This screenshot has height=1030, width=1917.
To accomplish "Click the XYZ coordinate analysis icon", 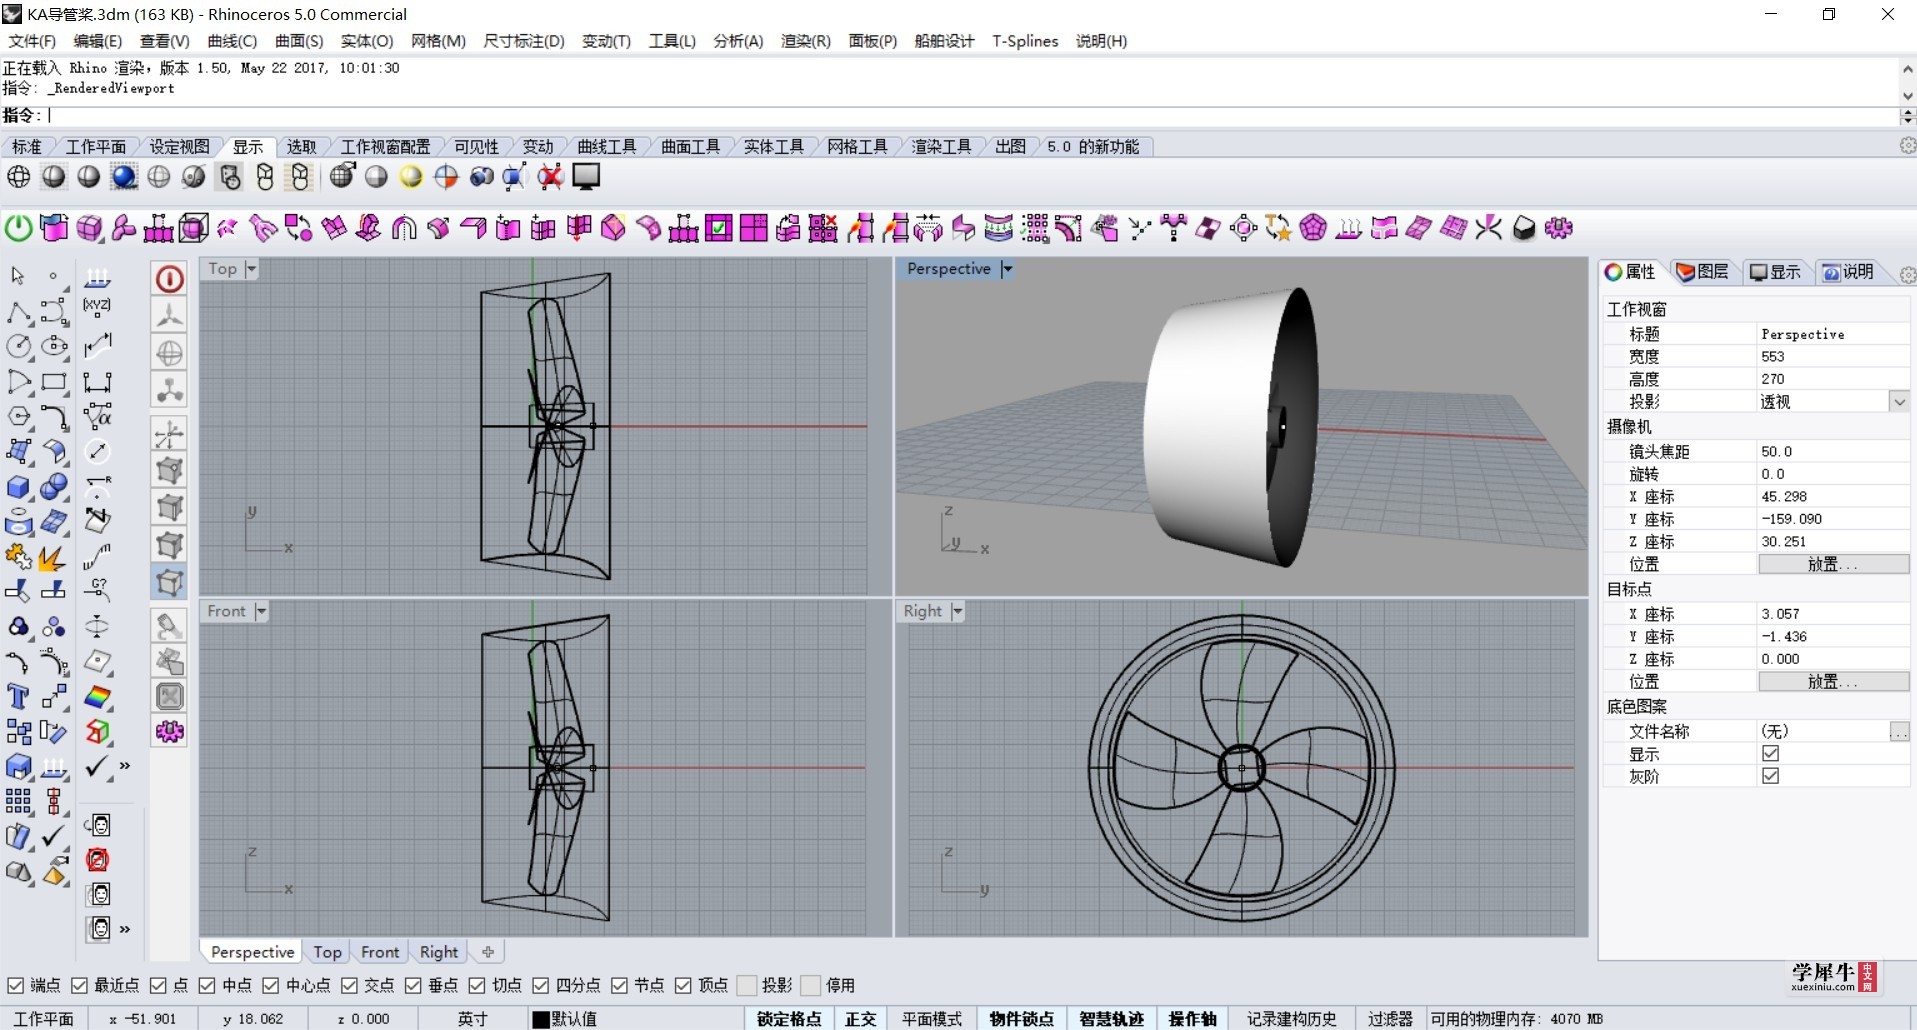I will point(97,306).
